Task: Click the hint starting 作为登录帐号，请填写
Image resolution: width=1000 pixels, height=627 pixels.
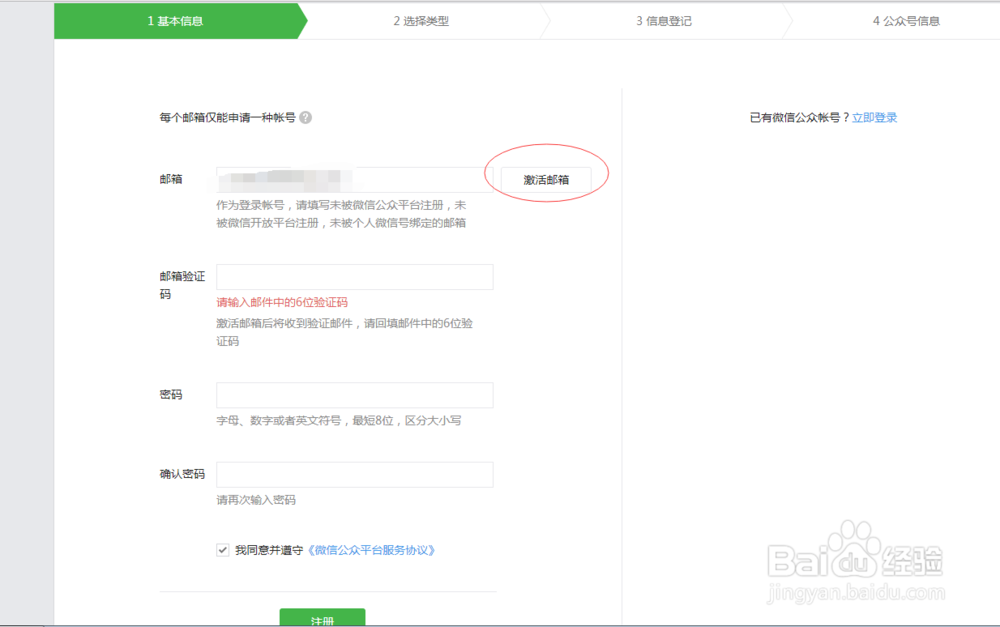Action: (341, 214)
